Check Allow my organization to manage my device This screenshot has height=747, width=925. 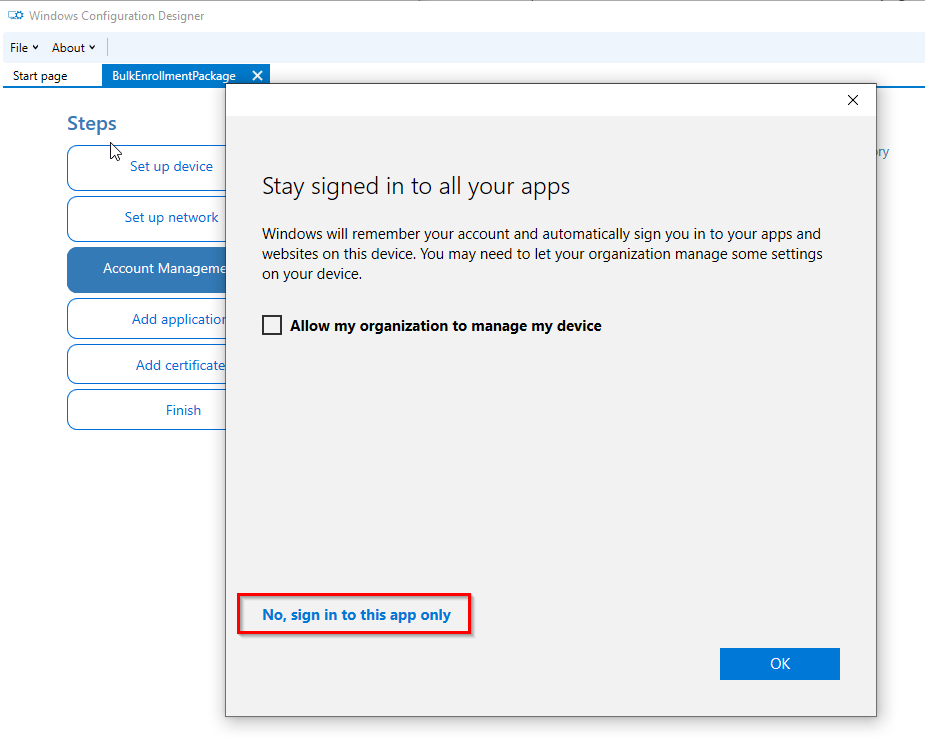[x=272, y=325]
